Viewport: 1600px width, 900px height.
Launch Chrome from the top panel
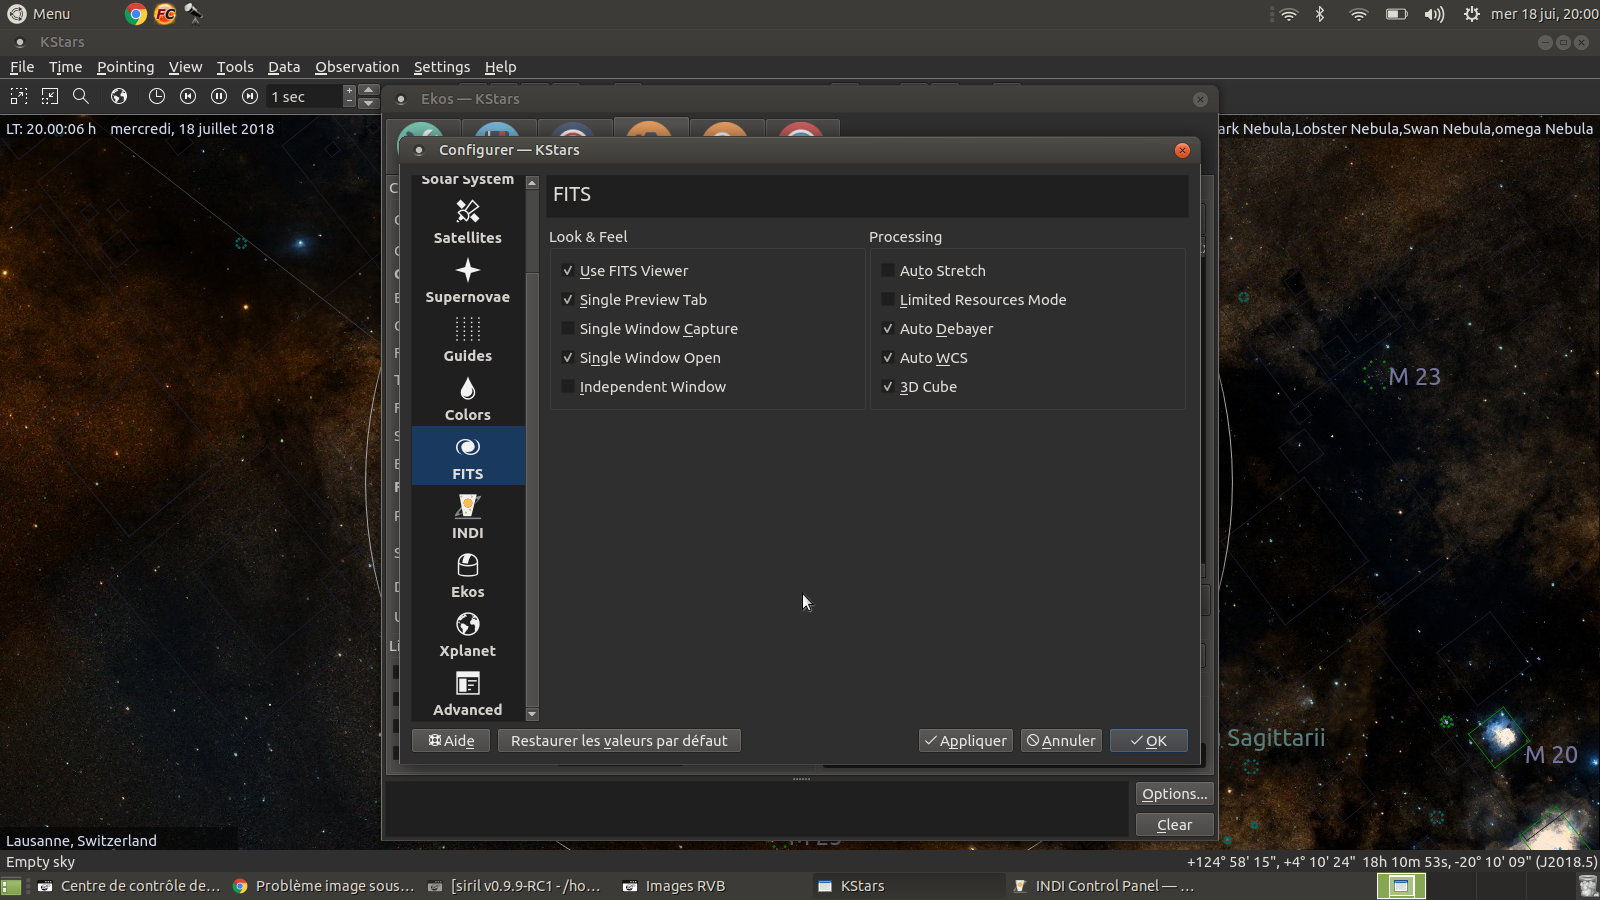136,14
